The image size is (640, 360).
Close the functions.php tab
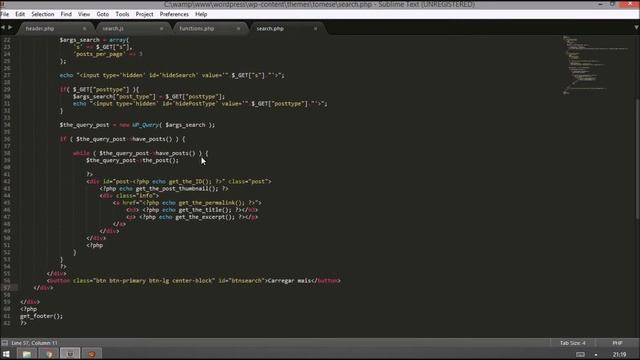click(239, 29)
